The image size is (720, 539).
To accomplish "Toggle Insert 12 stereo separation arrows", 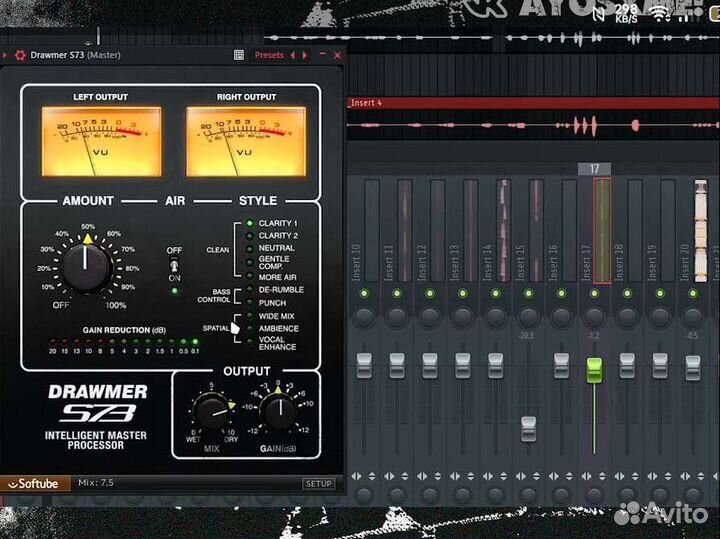I will (x=422, y=477).
